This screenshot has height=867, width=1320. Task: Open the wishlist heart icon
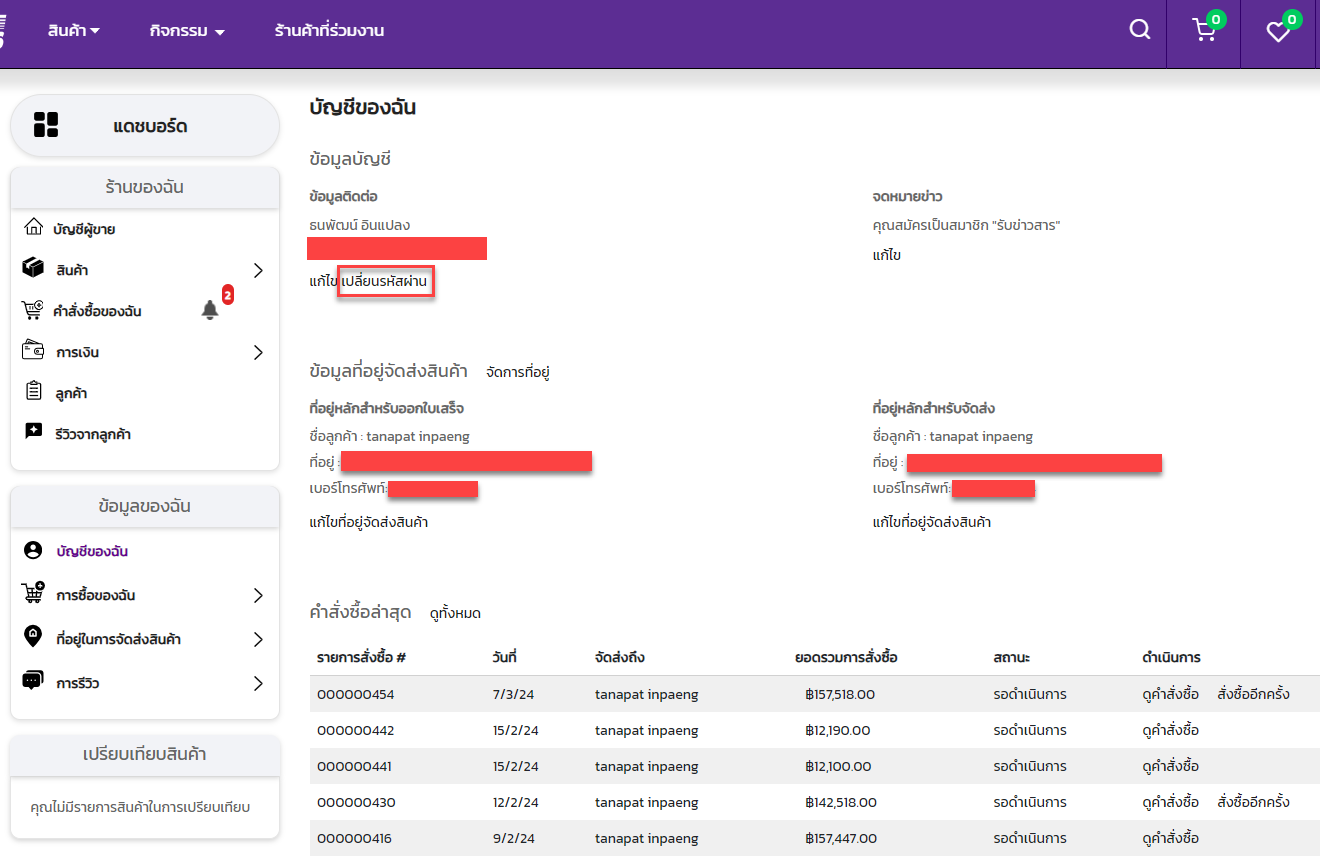point(1278,32)
